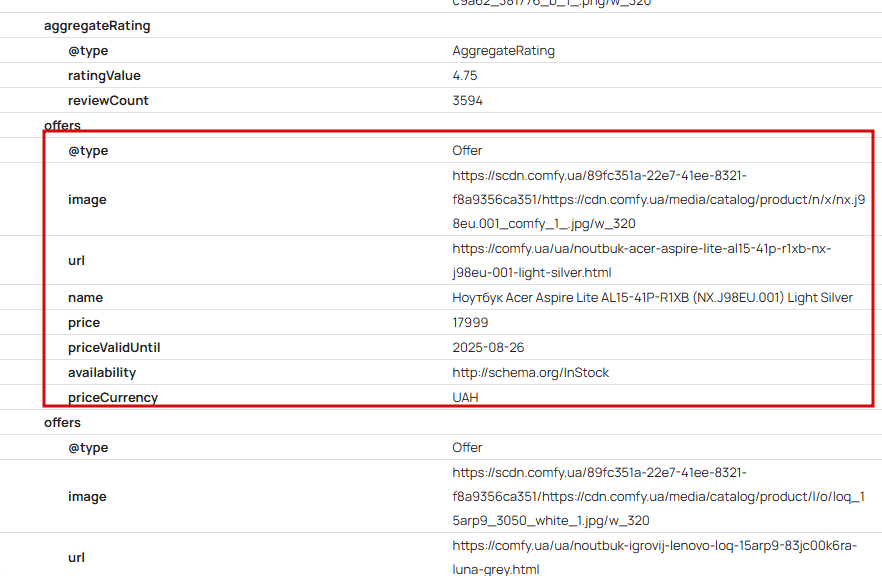Select the price property label

point(84,323)
